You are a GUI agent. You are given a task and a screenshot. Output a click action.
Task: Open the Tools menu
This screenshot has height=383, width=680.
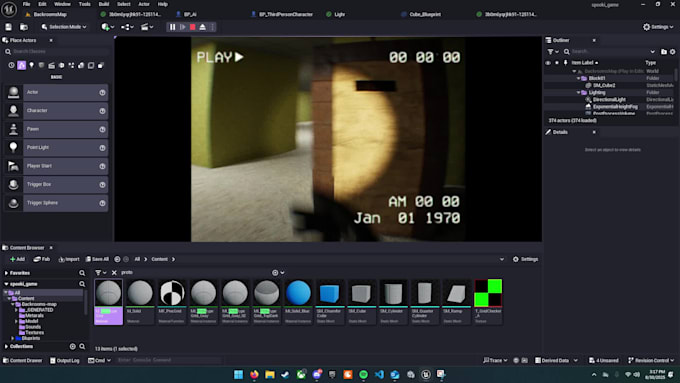coord(85,4)
